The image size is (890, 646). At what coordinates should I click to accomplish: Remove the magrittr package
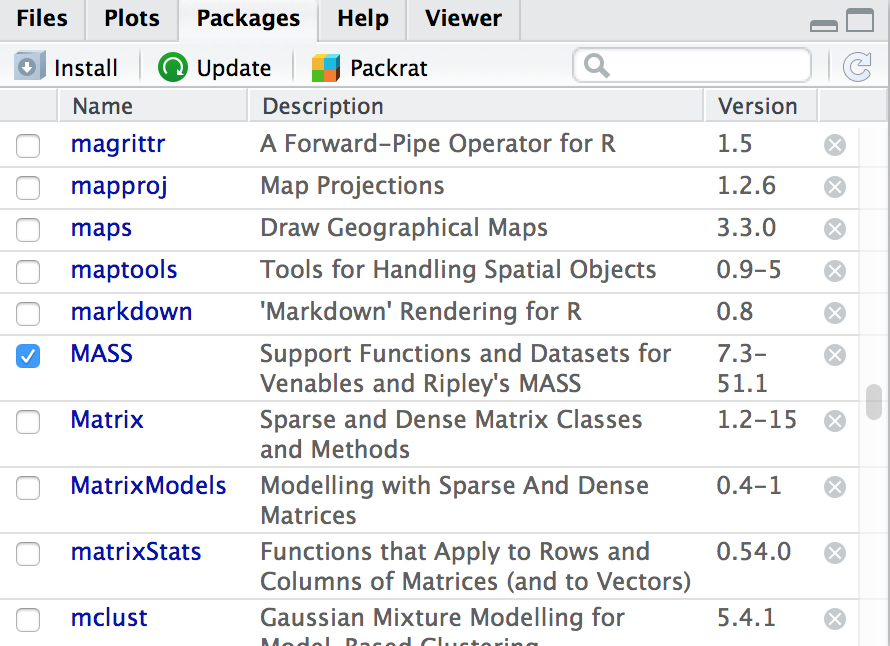pos(834,146)
